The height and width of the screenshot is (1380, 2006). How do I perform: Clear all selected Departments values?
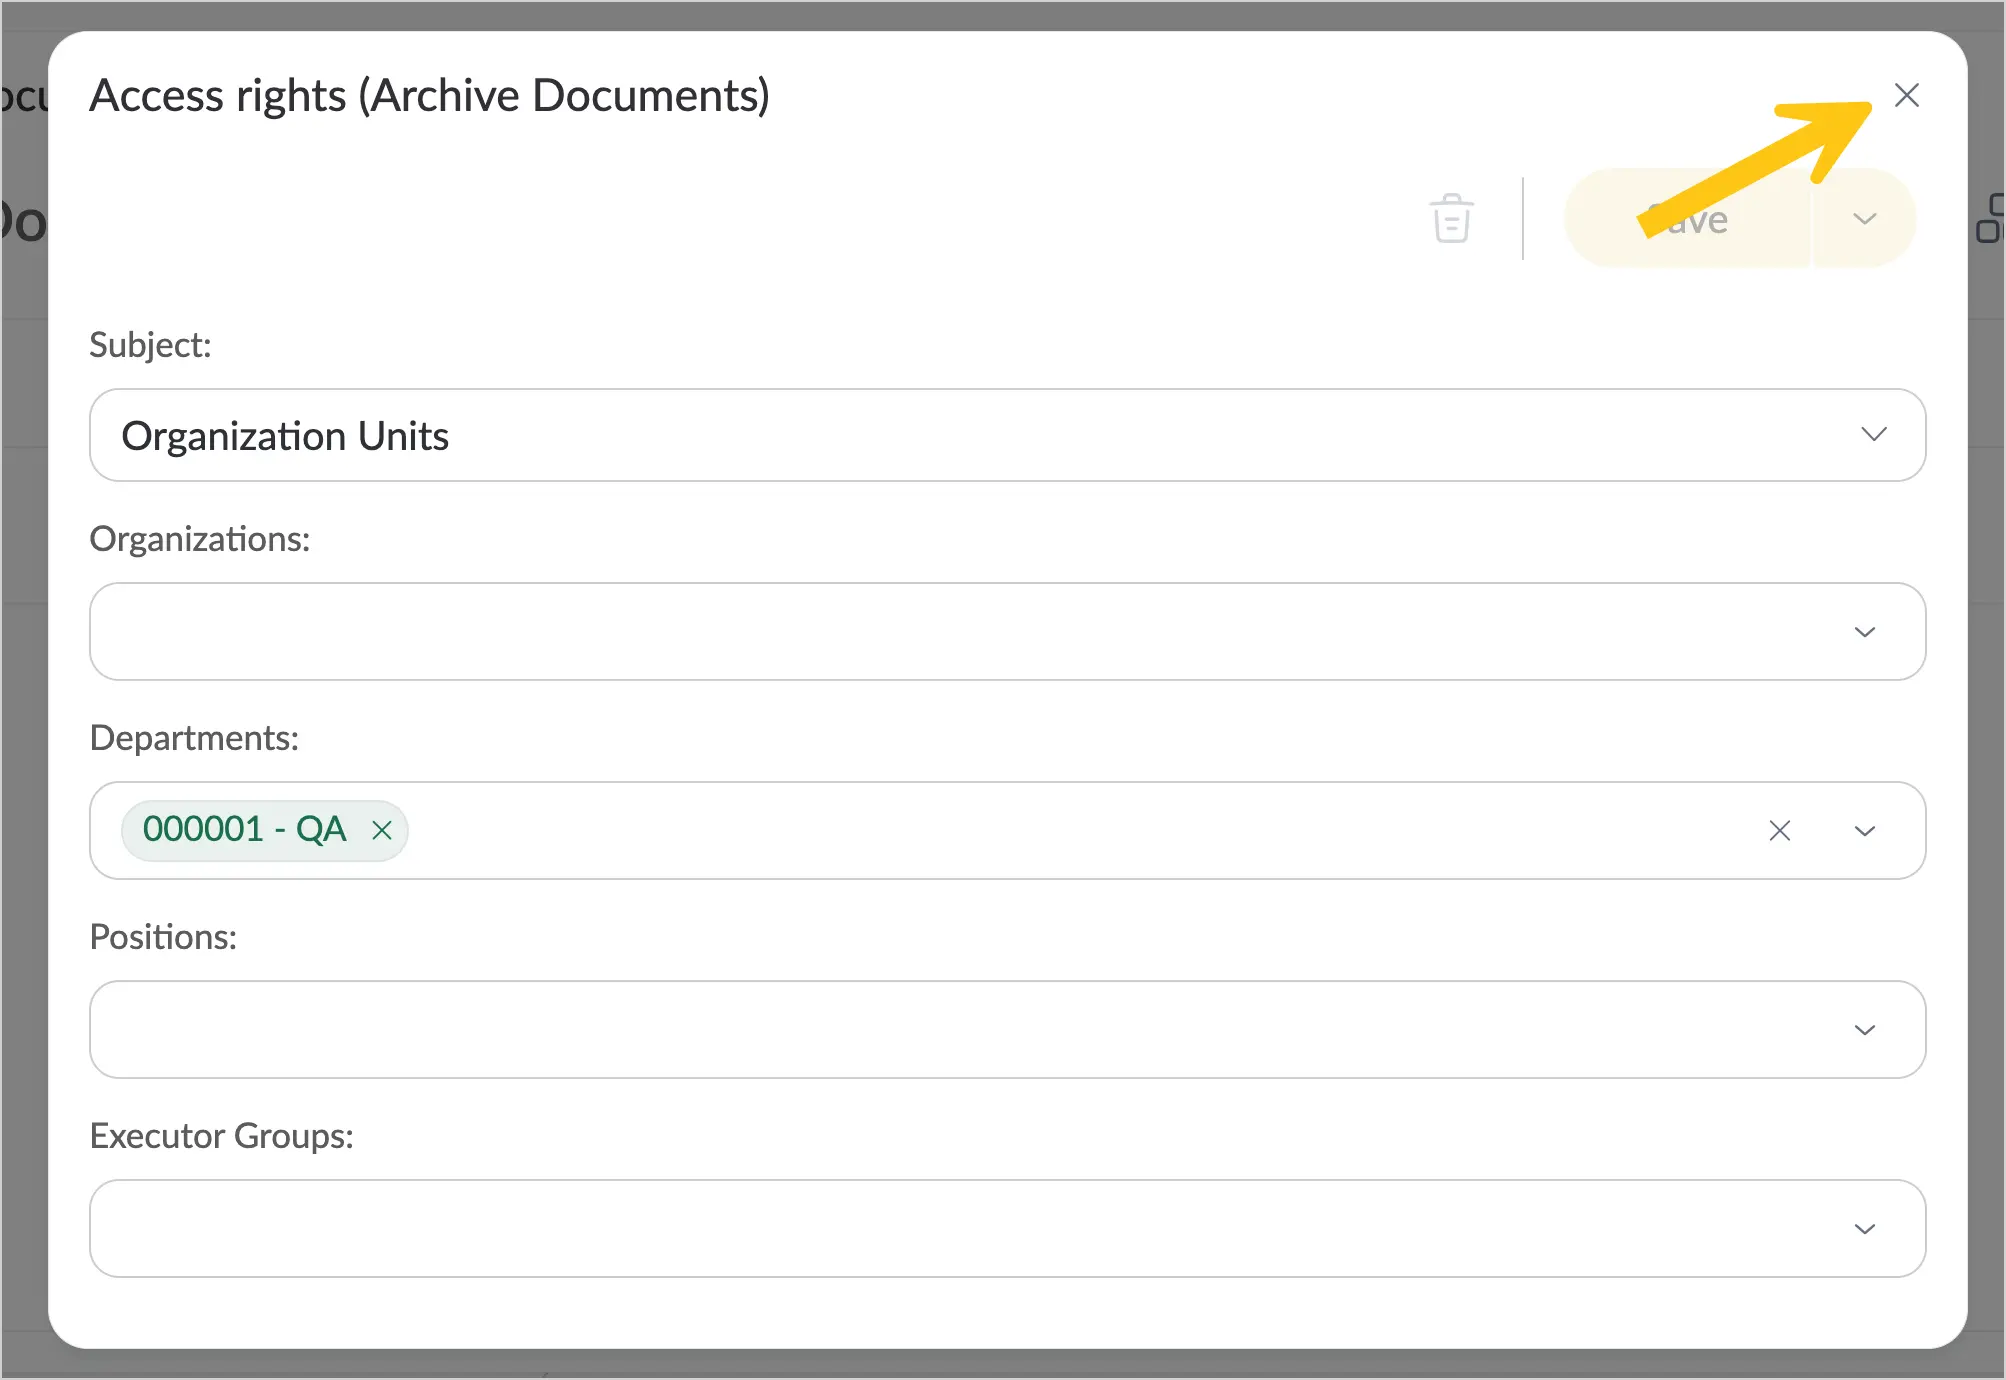pyautogui.click(x=1779, y=830)
